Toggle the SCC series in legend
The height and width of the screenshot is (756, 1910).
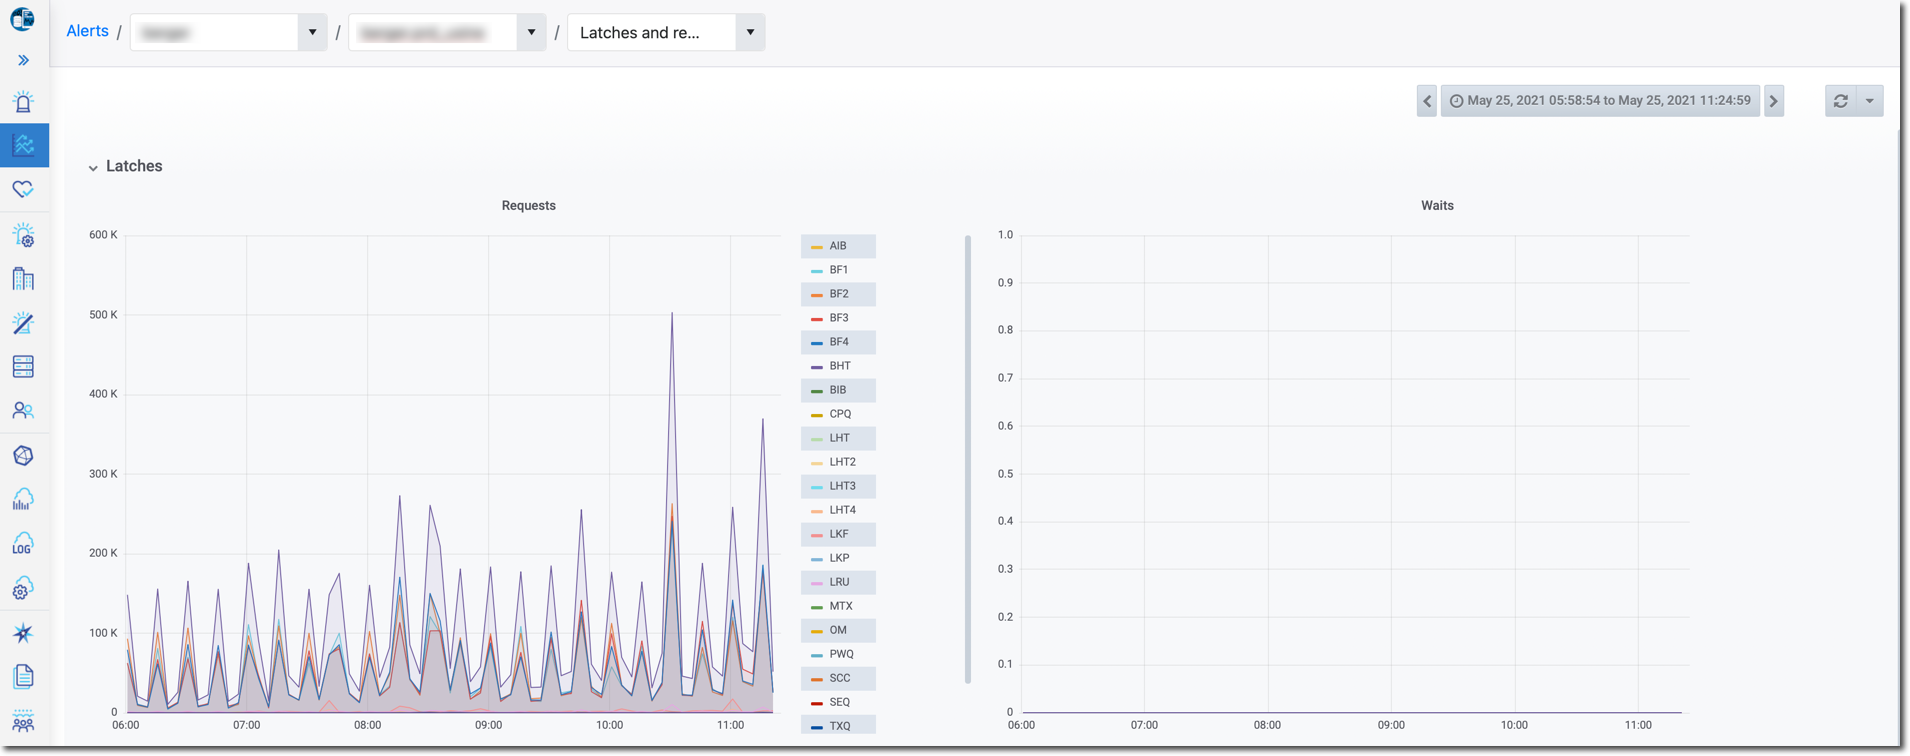coord(839,678)
